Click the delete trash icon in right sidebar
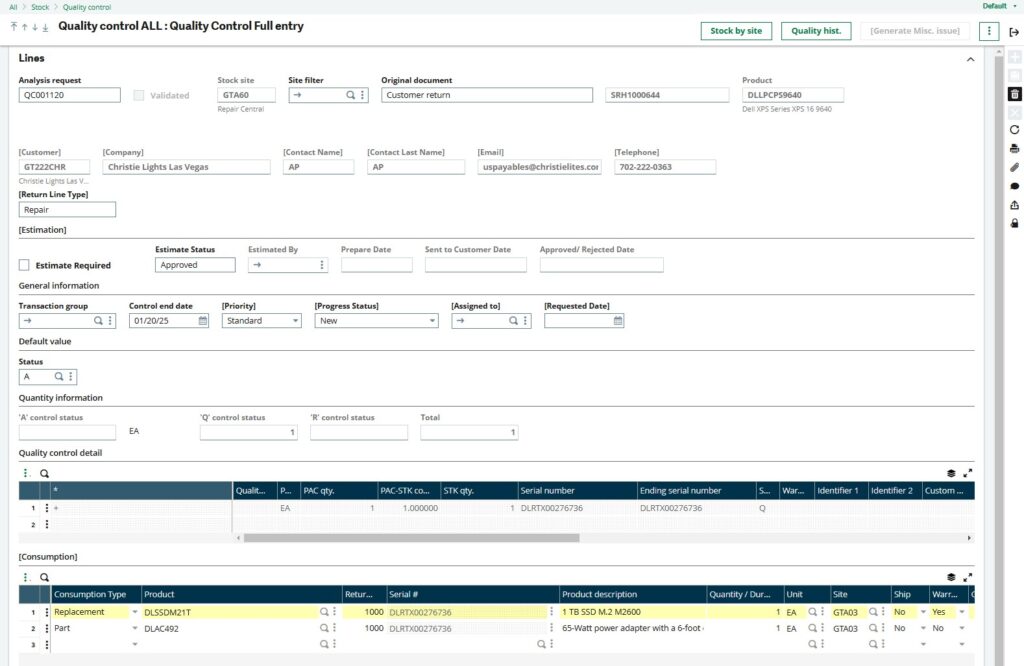 pos(1014,94)
